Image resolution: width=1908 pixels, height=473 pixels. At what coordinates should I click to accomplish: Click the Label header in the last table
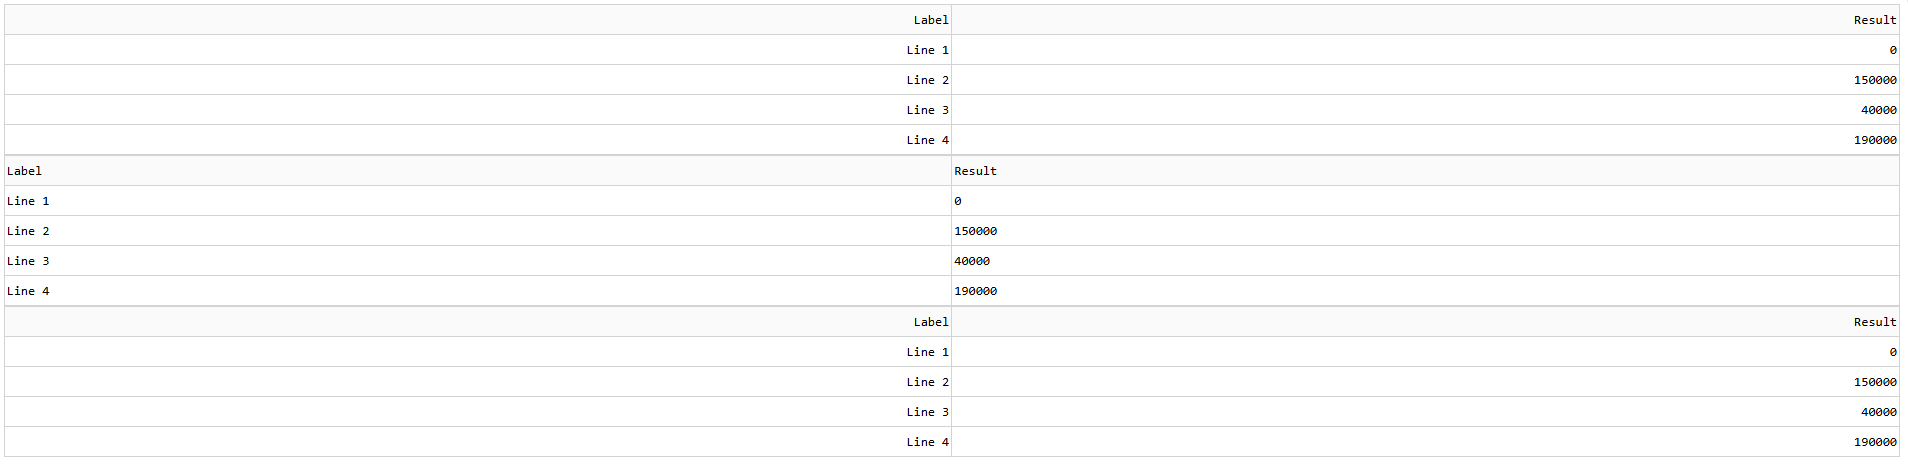(x=478, y=322)
